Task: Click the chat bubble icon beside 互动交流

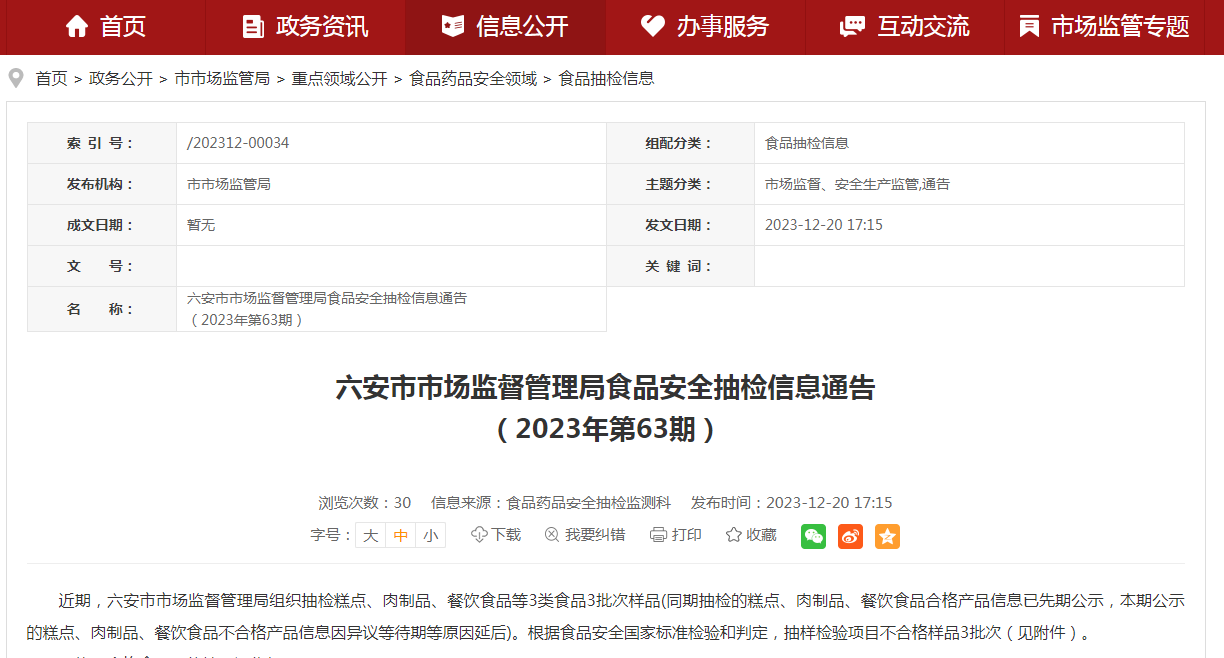Action: [853, 26]
